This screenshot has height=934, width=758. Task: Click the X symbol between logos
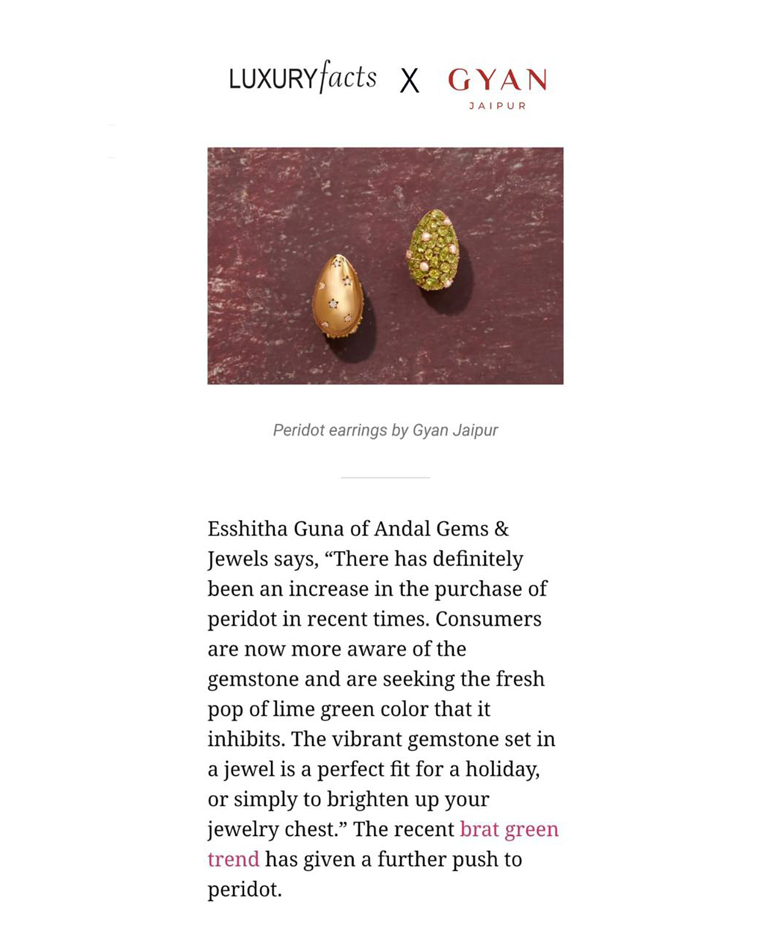click(x=409, y=81)
